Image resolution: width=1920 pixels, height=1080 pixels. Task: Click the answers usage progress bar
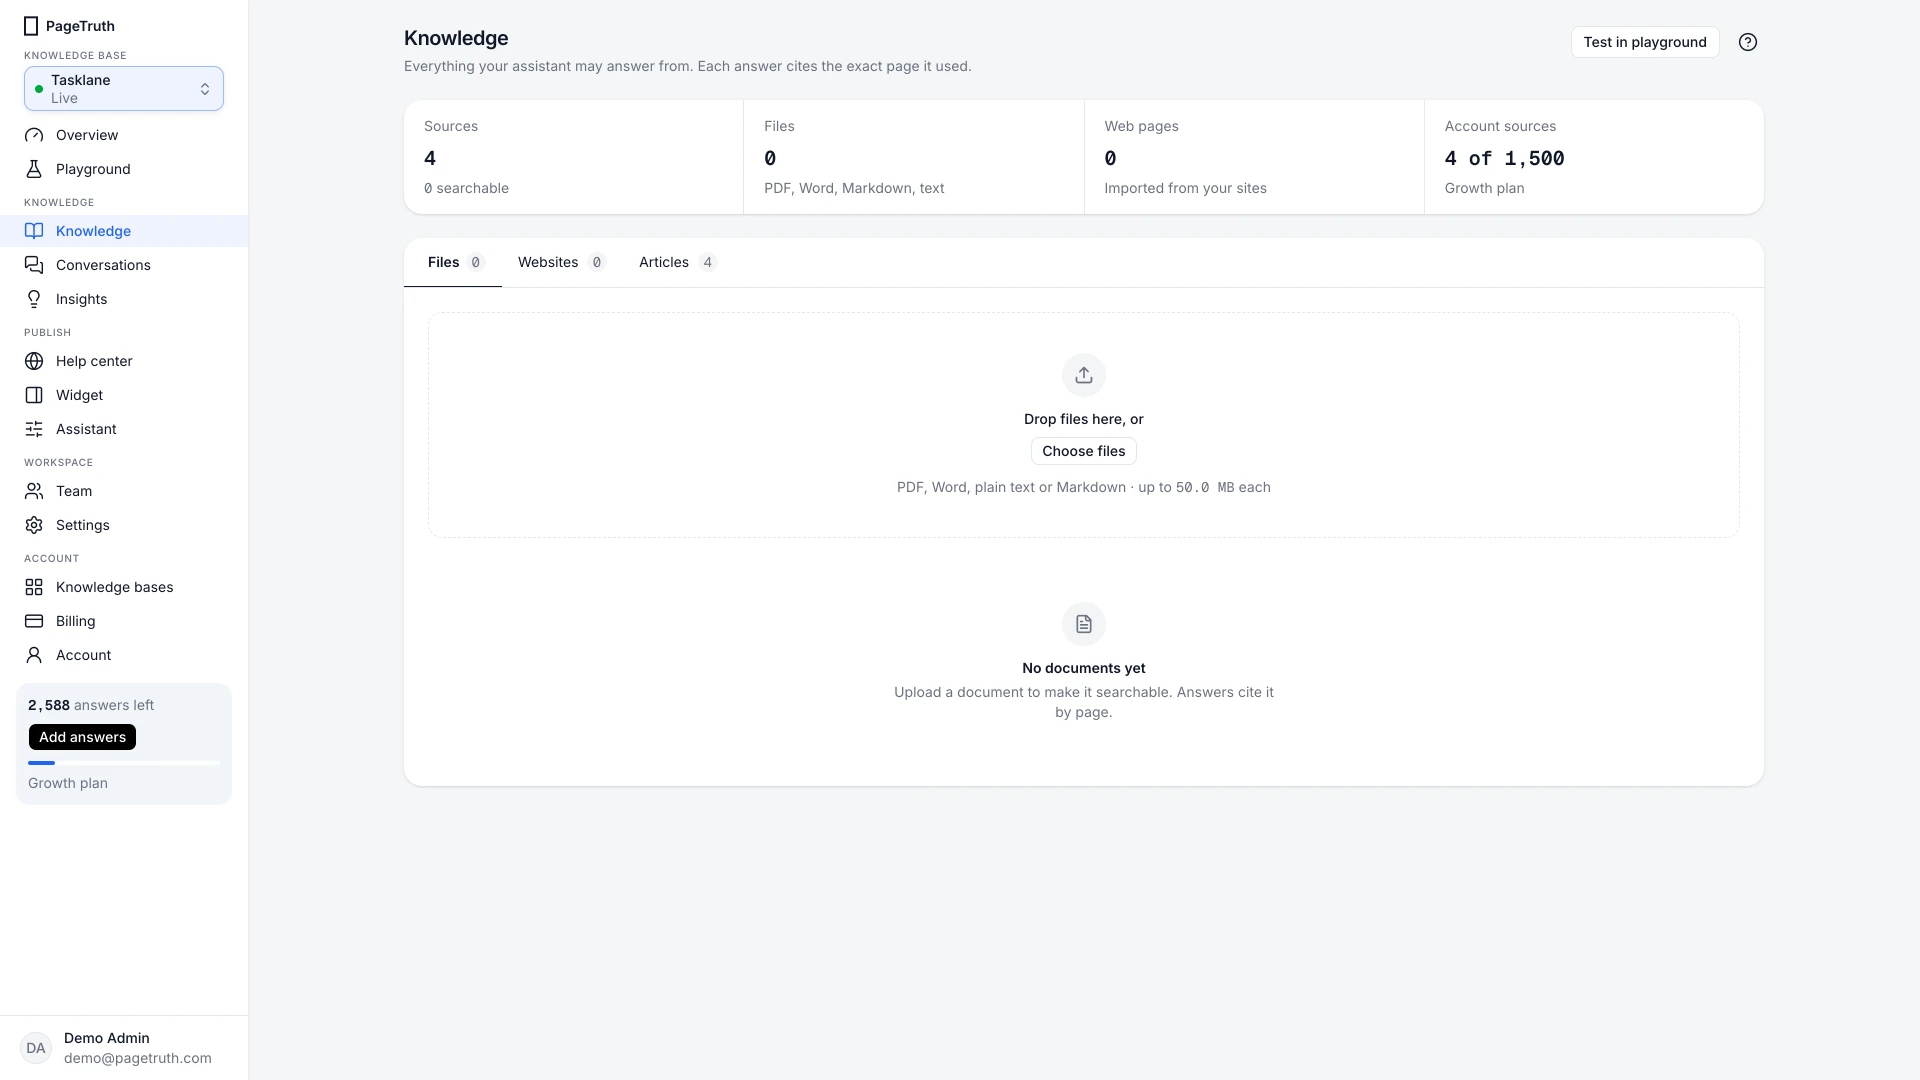tap(124, 763)
